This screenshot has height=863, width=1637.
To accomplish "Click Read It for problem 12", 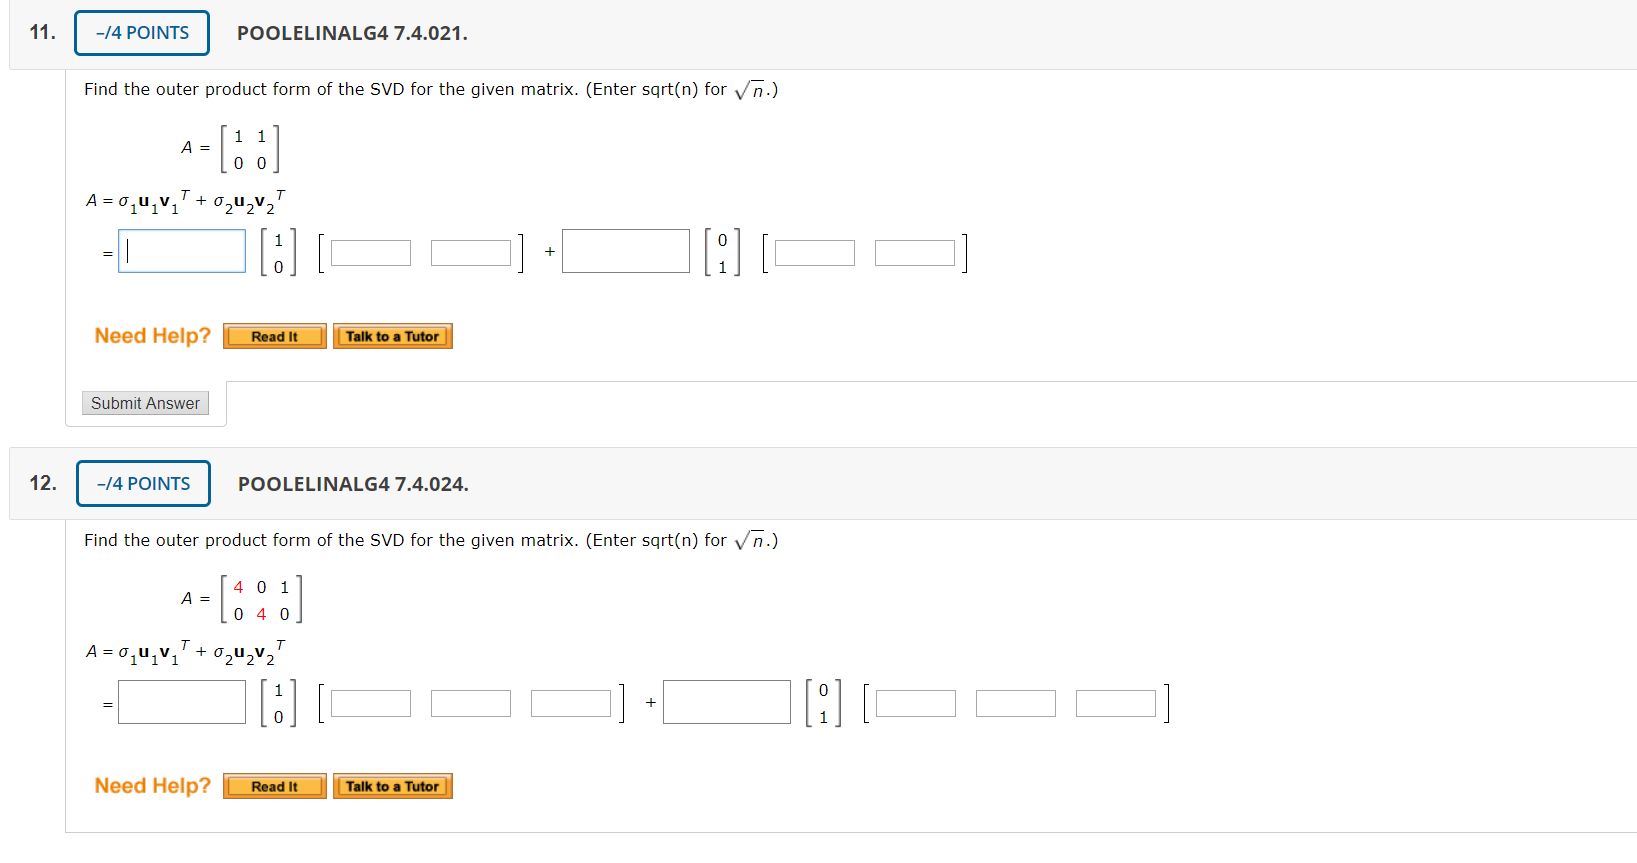I will [273, 786].
